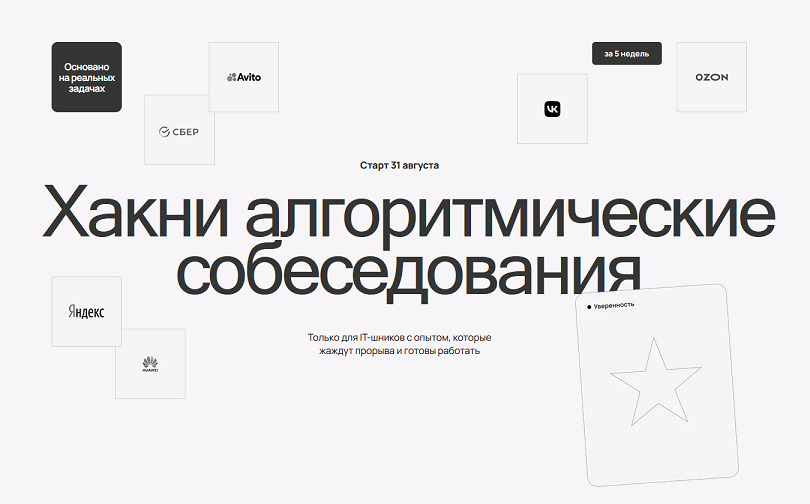The height and width of the screenshot is (504, 810).
Task: Click the orange highlighted 'IT' text
Action: (364, 338)
